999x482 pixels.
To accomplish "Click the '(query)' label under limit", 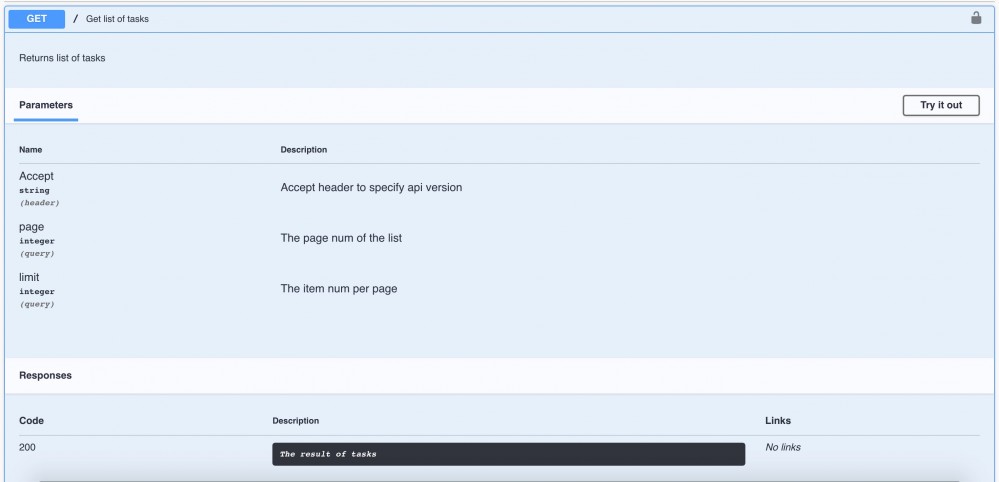I will [36, 304].
